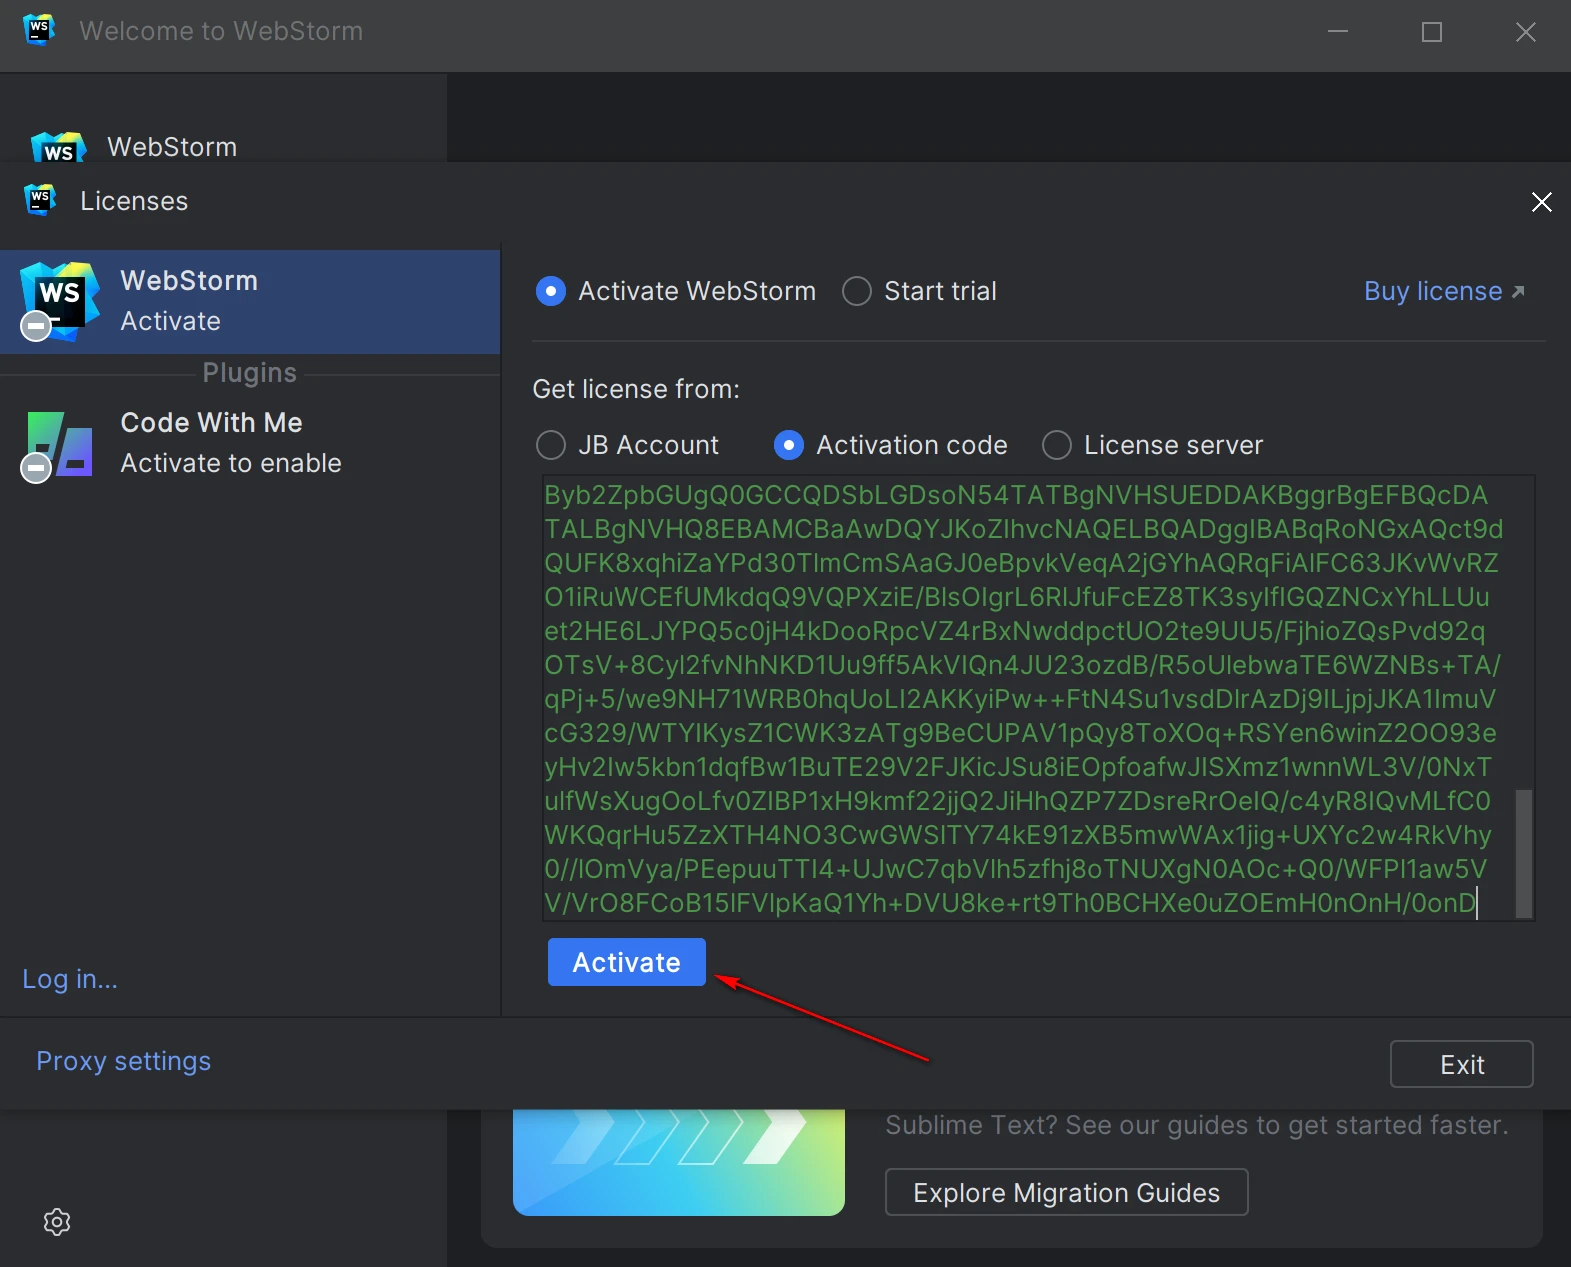Click the WebStorm logo in the title bar
1571x1267 pixels.
click(39, 30)
